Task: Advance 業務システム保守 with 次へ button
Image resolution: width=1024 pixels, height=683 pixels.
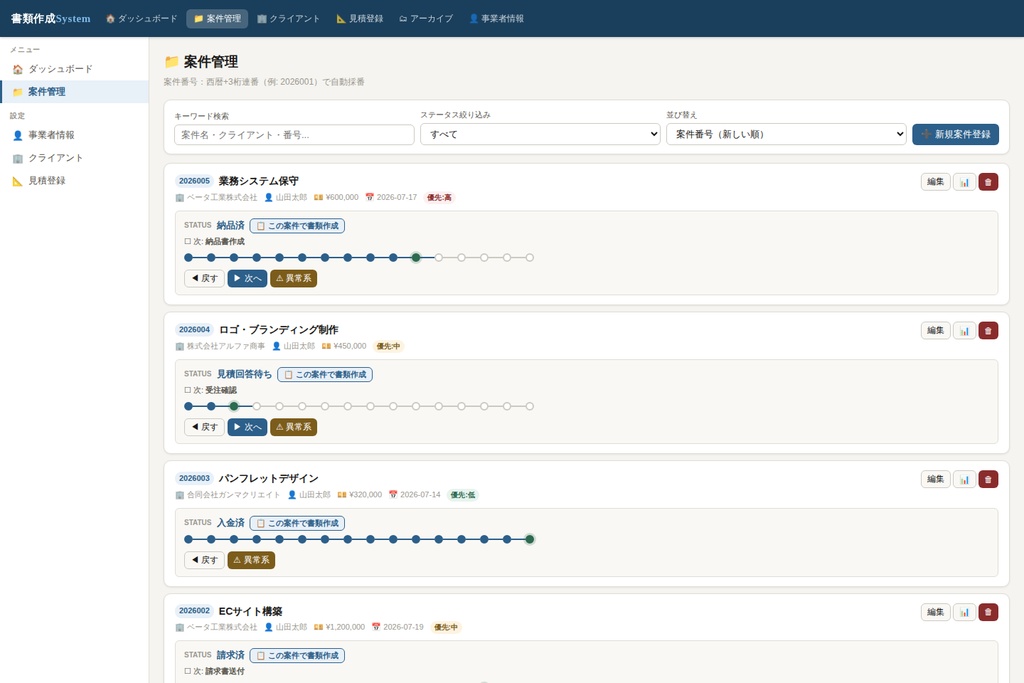Action: 248,278
